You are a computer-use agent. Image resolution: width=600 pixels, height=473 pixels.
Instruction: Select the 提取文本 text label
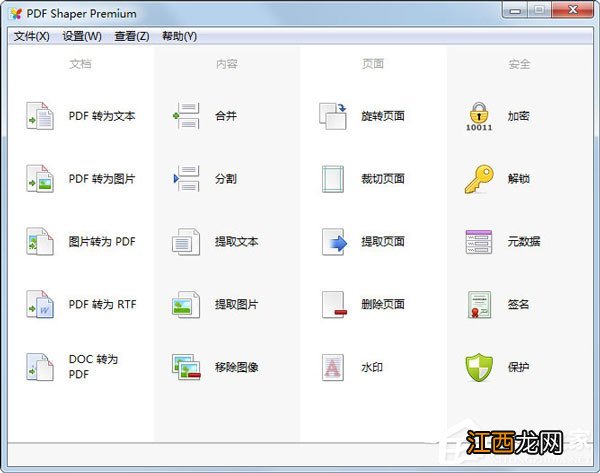pyautogui.click(x=236, y=241)
